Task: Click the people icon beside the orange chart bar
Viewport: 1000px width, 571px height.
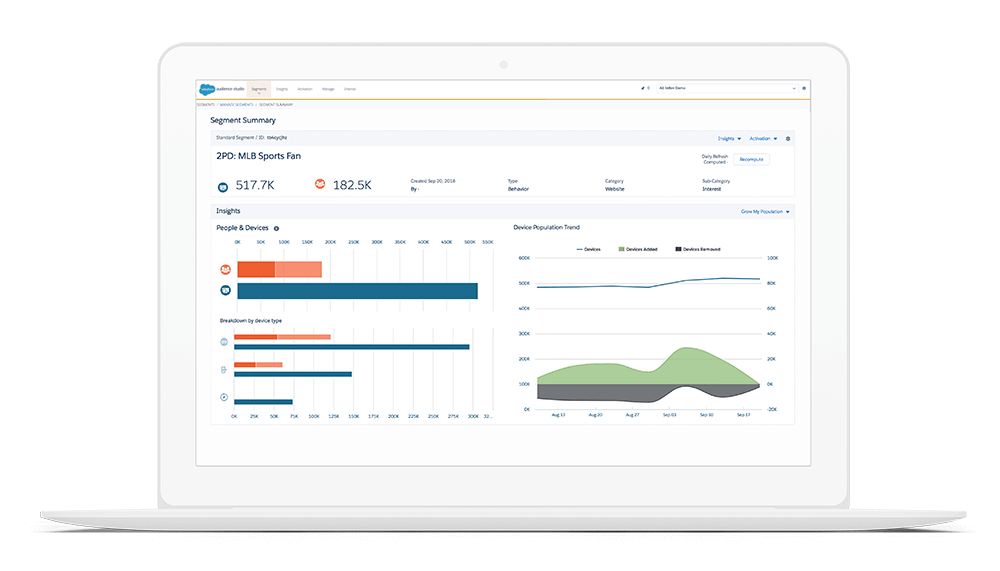Action: 225,269
